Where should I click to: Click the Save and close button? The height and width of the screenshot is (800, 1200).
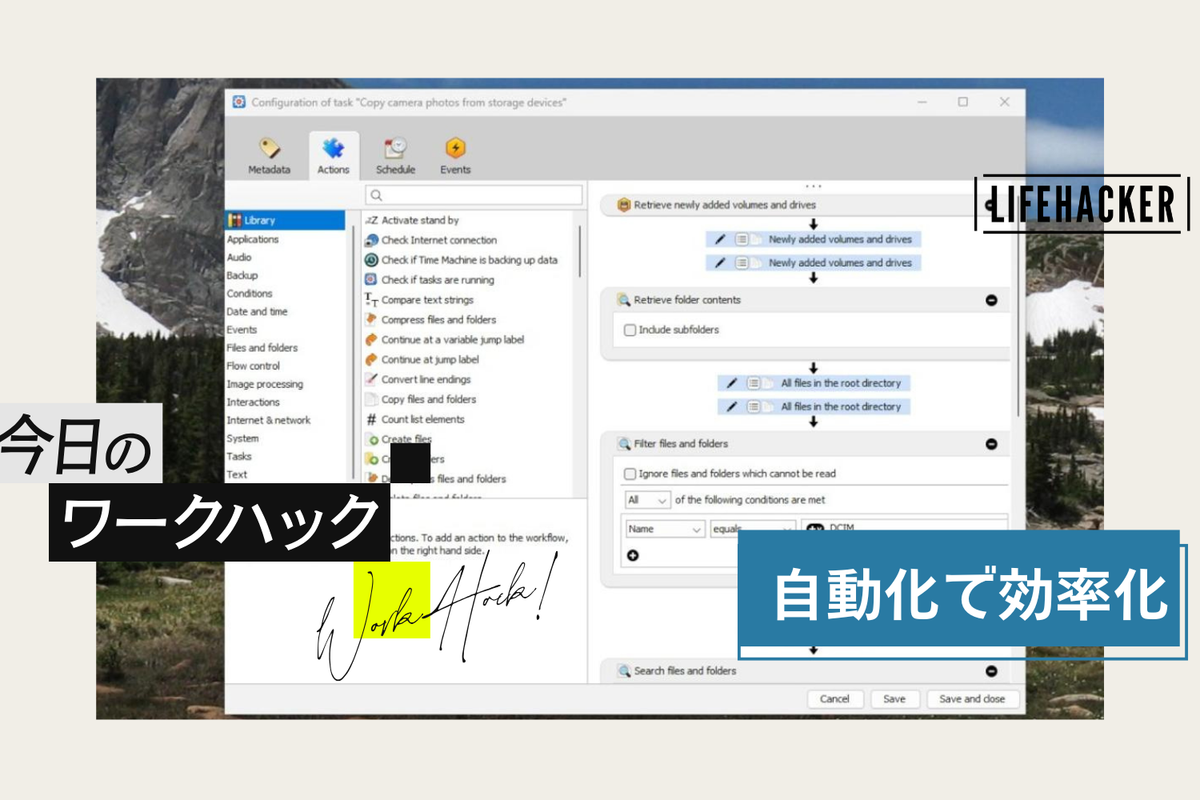(x=972, y=699)
